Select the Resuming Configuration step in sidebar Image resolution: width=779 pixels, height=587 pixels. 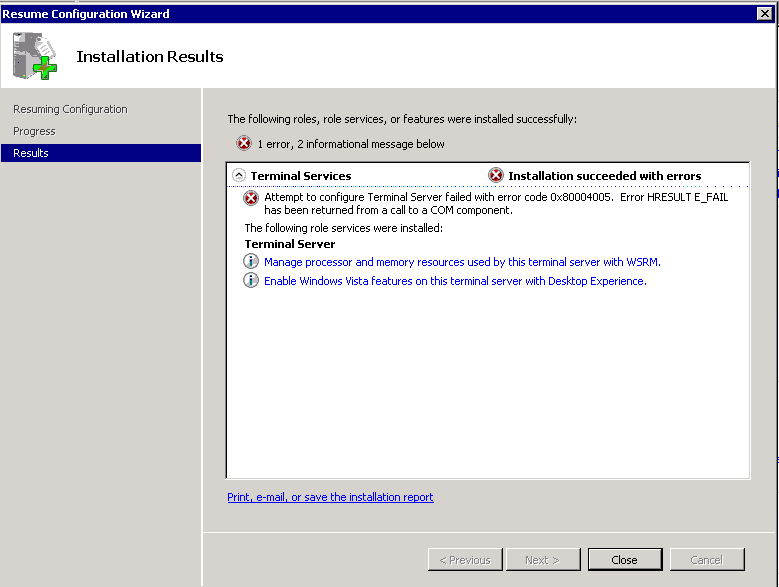[x=70, y=109]
